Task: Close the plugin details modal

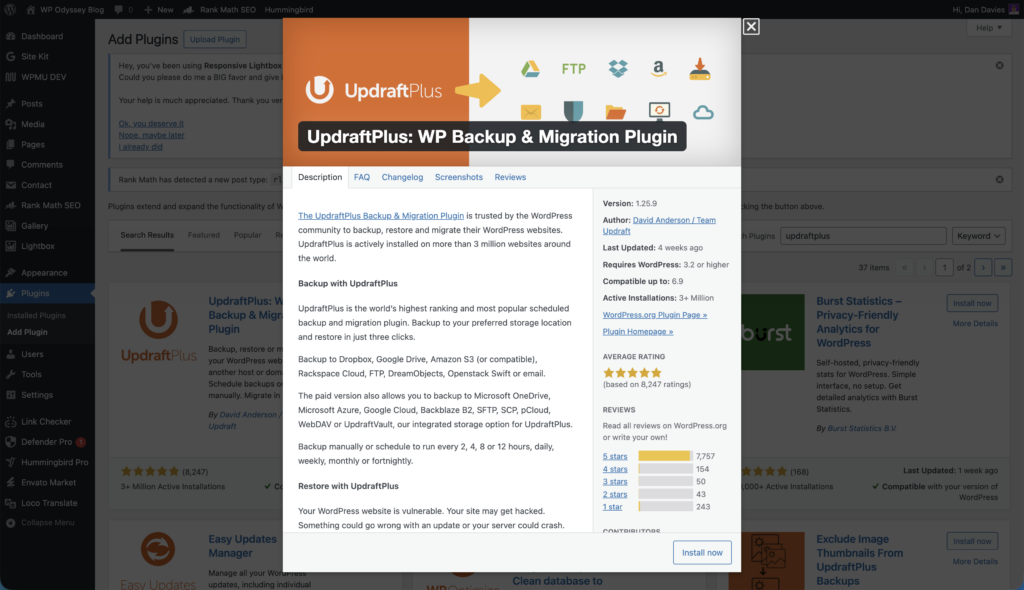Action: (751, 27)
